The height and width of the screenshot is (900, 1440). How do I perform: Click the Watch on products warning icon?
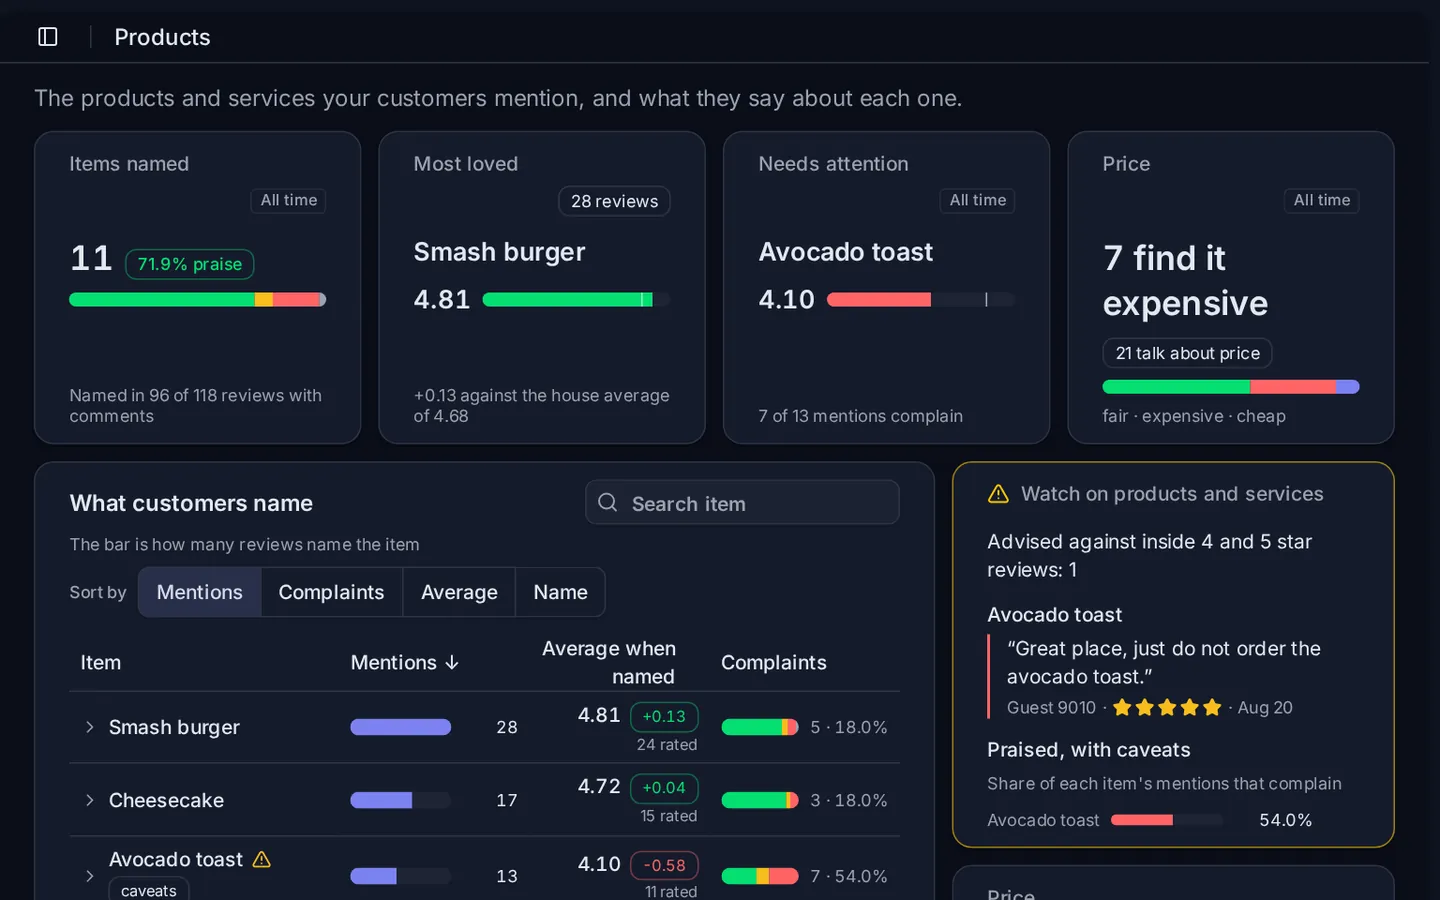pos(998,494)
